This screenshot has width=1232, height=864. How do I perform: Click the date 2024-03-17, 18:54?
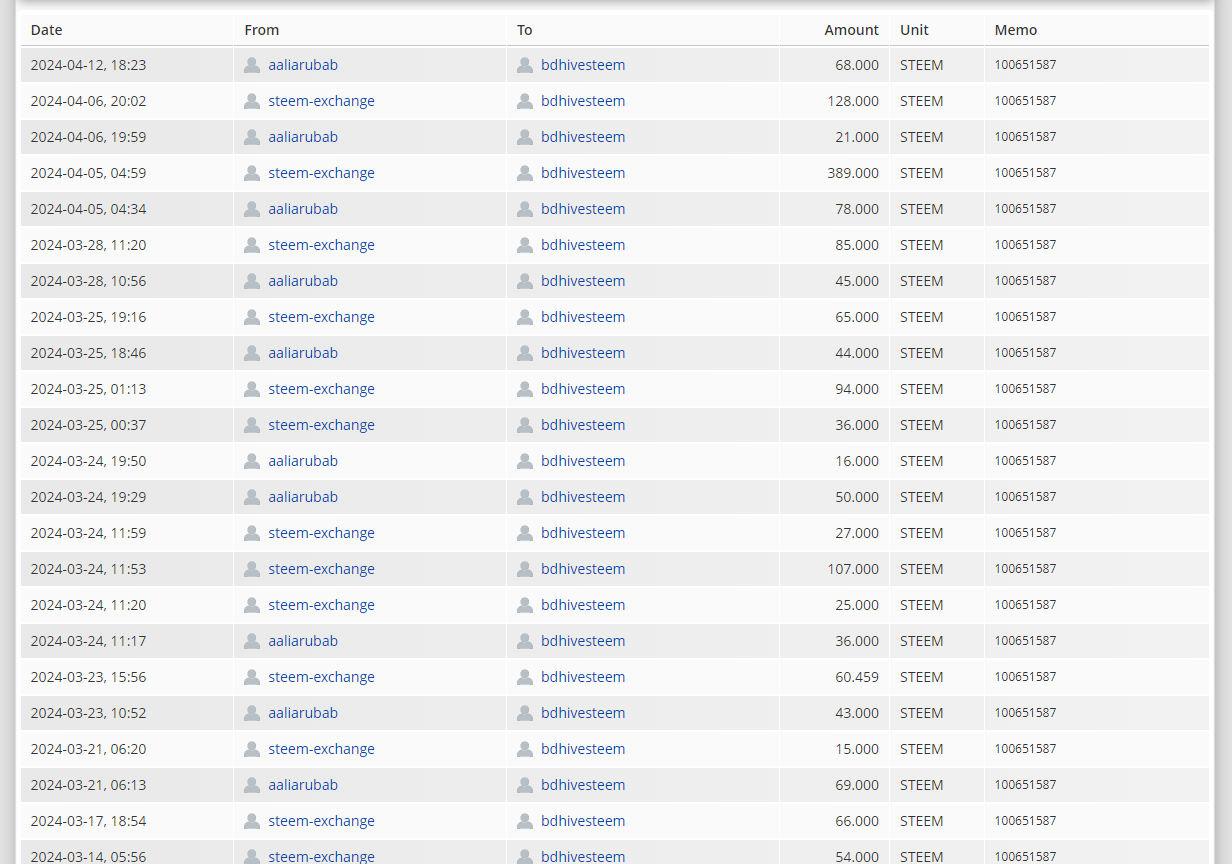[x=88, y=821]
